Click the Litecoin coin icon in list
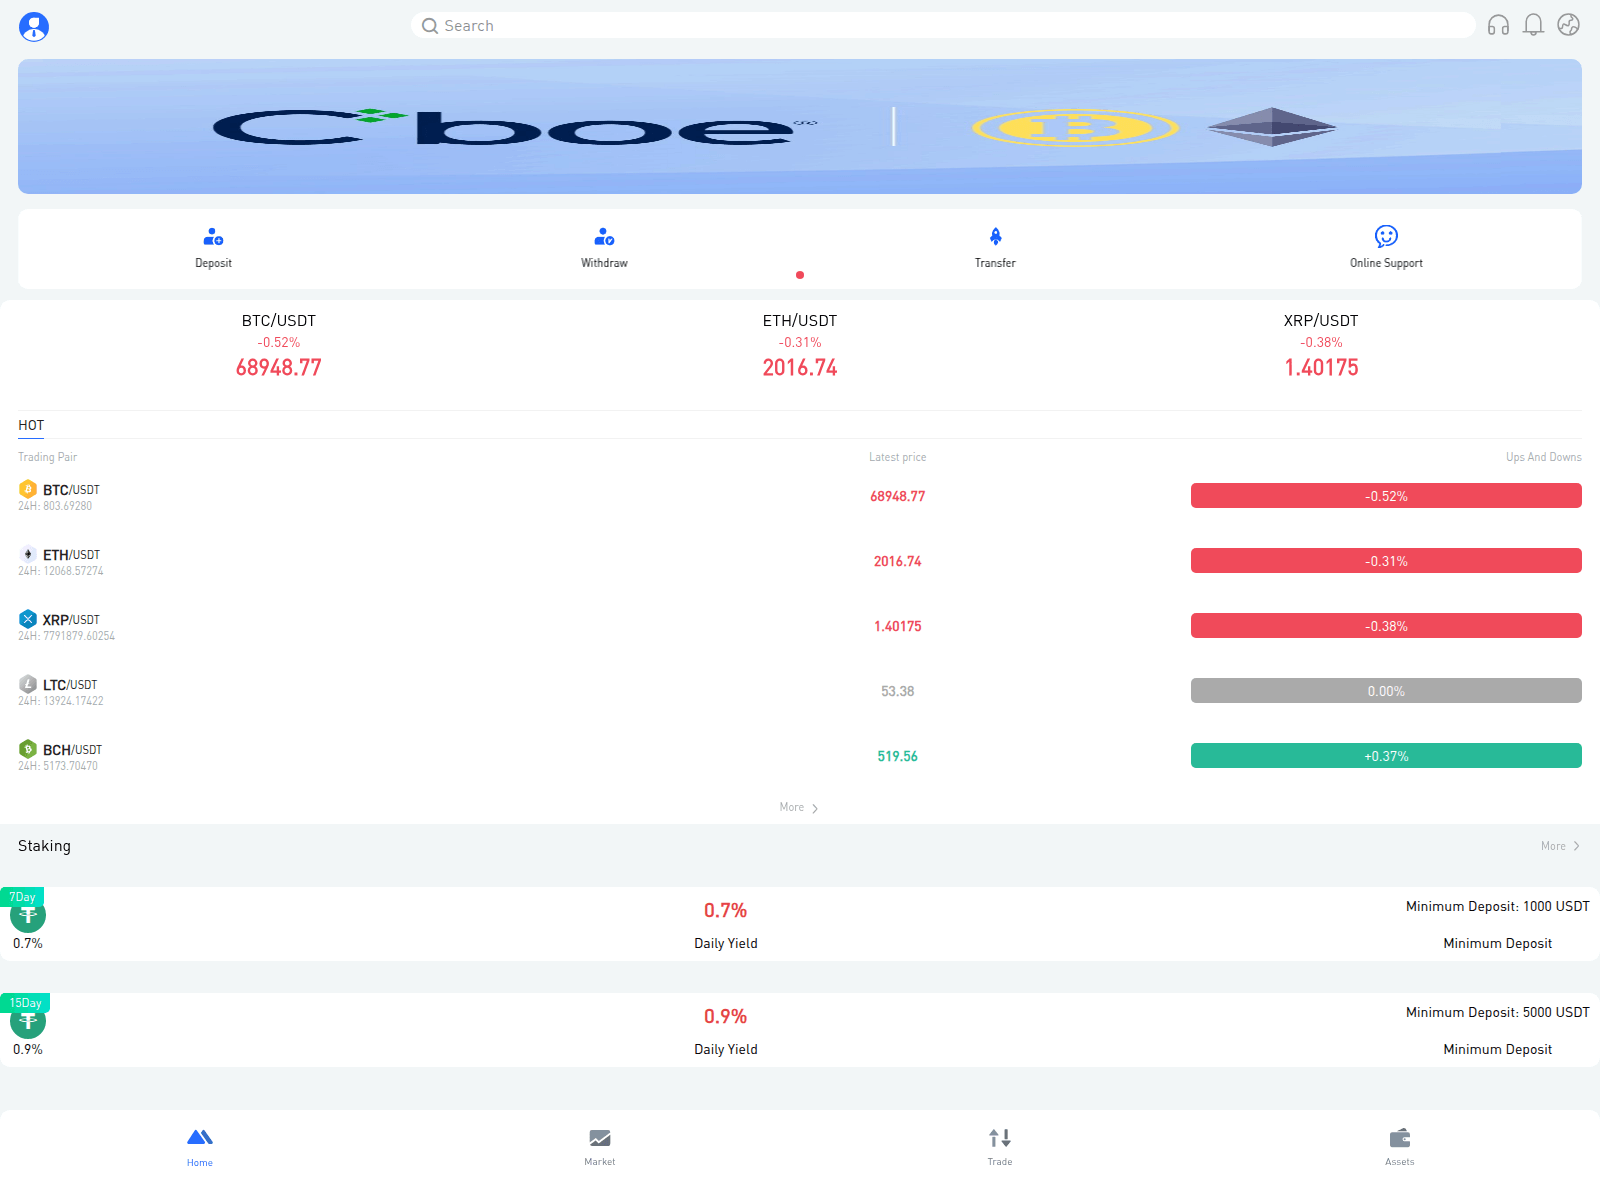Image resolution: width=1600 pixels, height=1200 pixels. coord(28,684)
